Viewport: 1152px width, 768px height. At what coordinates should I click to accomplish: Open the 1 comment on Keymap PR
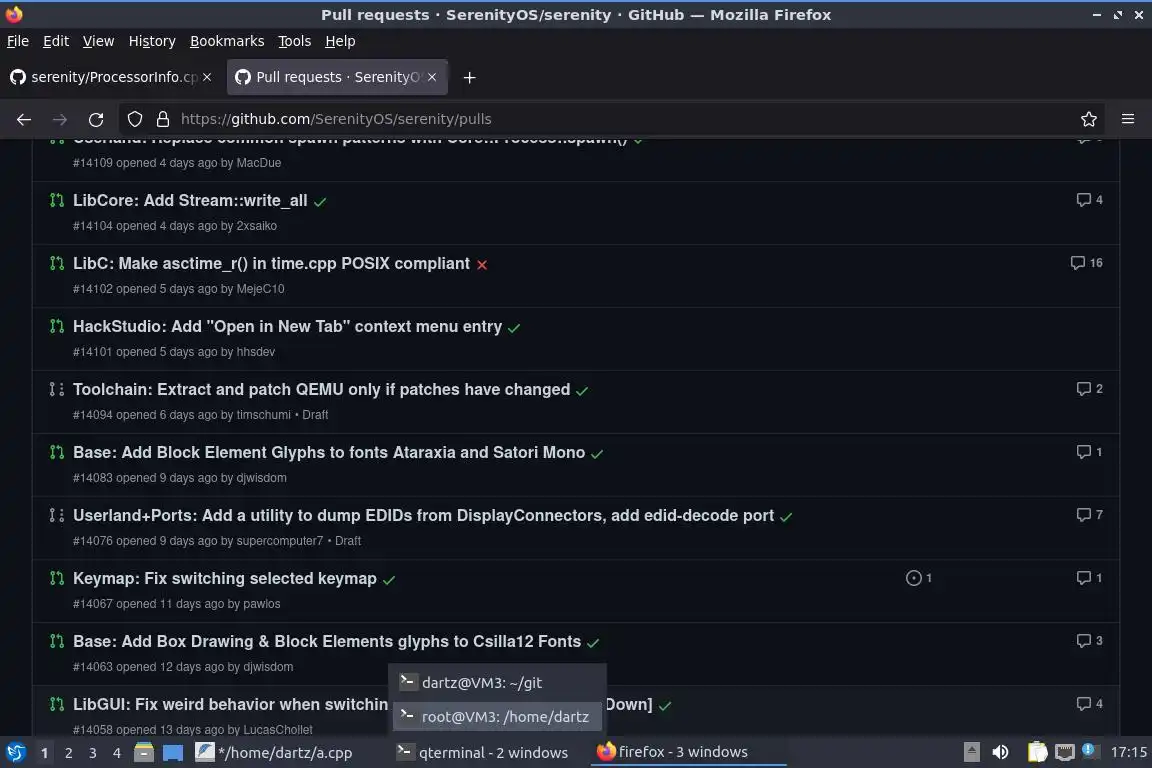click(x=1089, y=578)
